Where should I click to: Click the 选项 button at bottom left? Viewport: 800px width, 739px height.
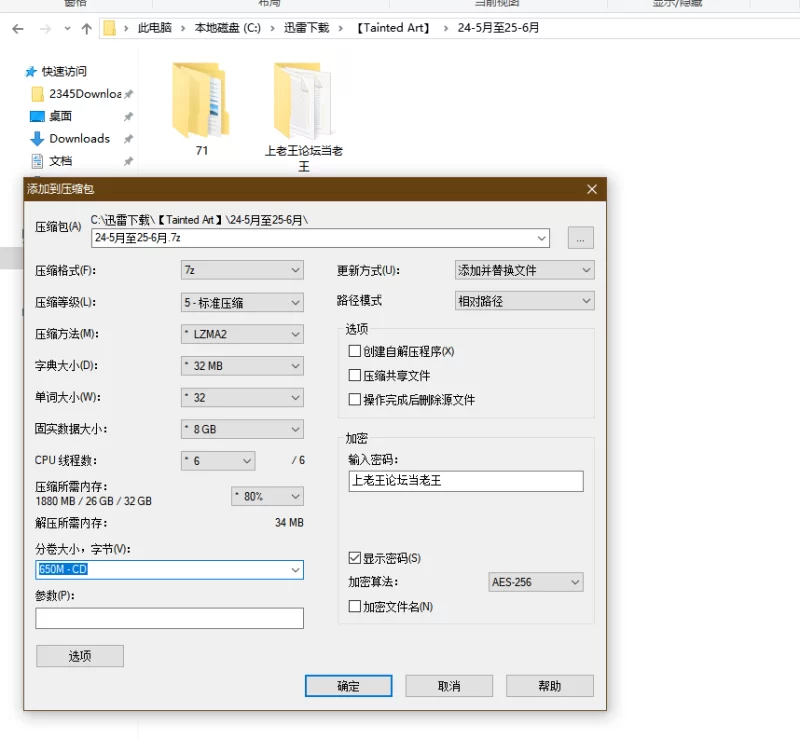coord(80,656)
